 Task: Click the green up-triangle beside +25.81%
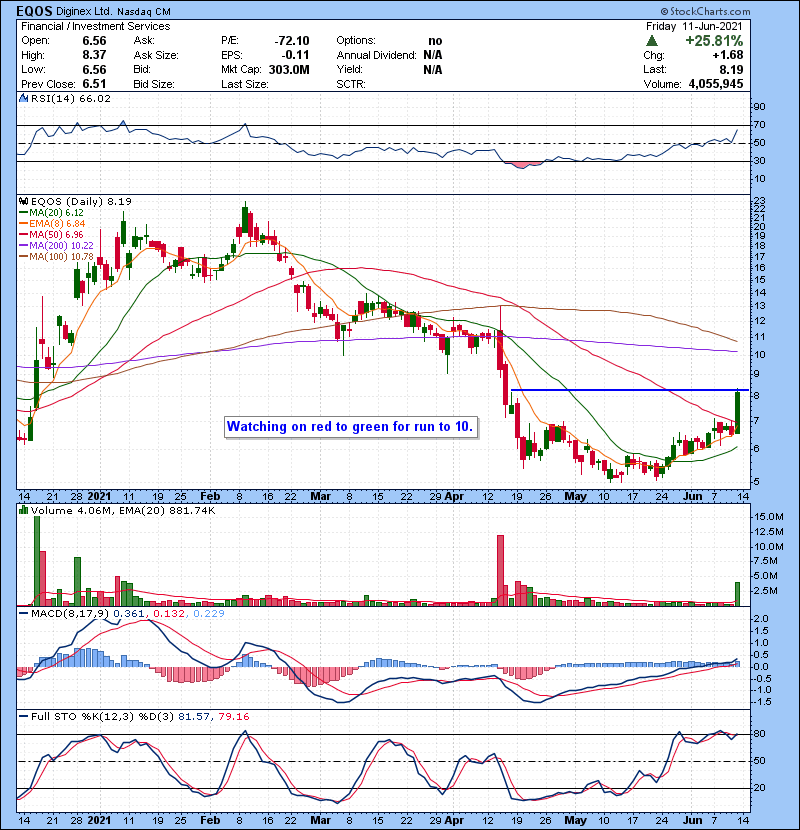point(652,41)
